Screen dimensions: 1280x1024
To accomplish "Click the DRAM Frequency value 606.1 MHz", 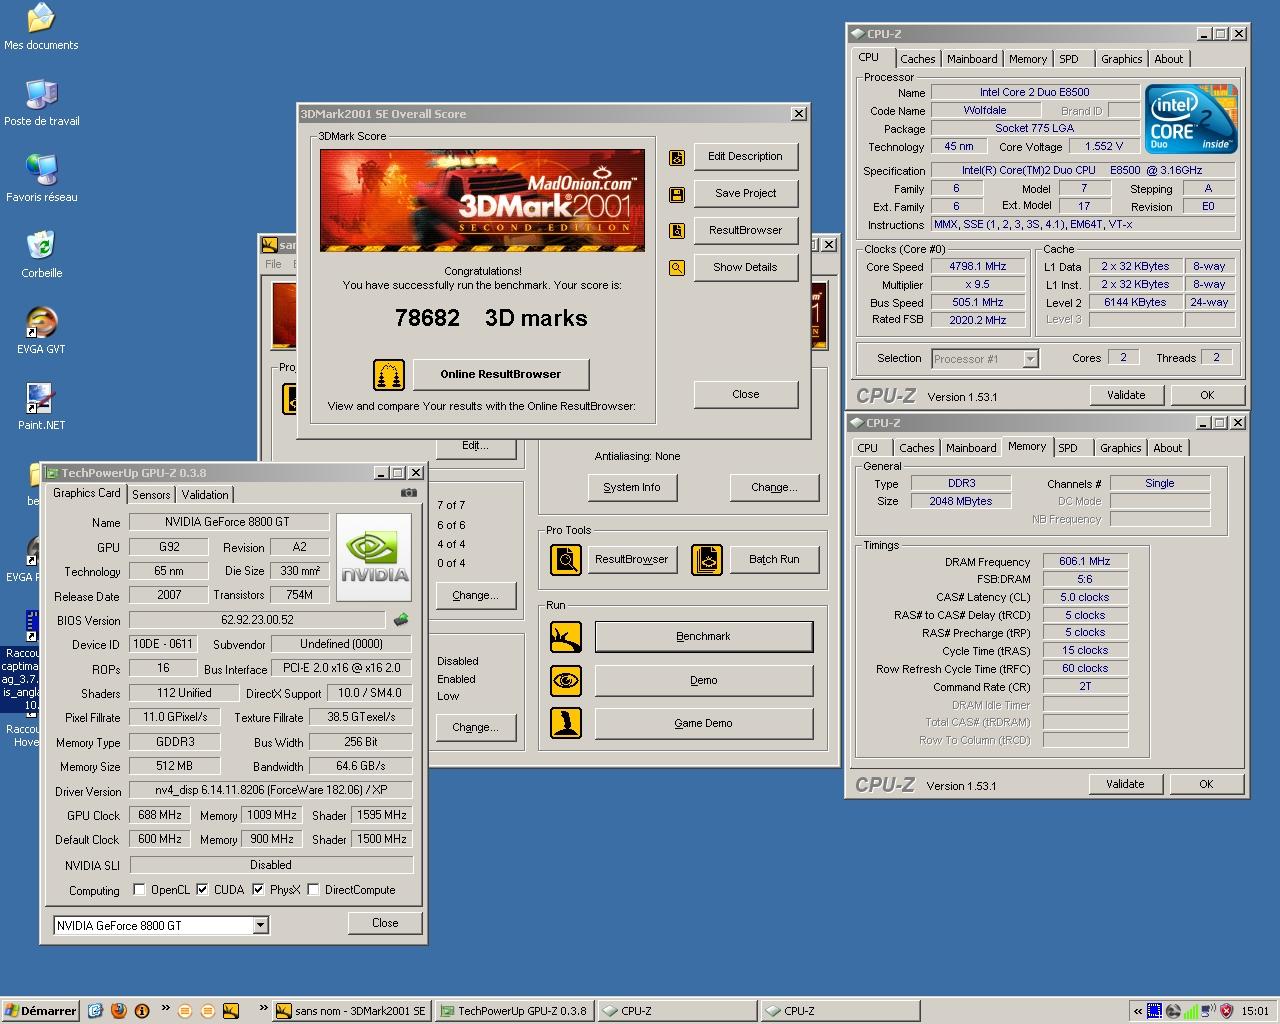I will point(1085,562).
